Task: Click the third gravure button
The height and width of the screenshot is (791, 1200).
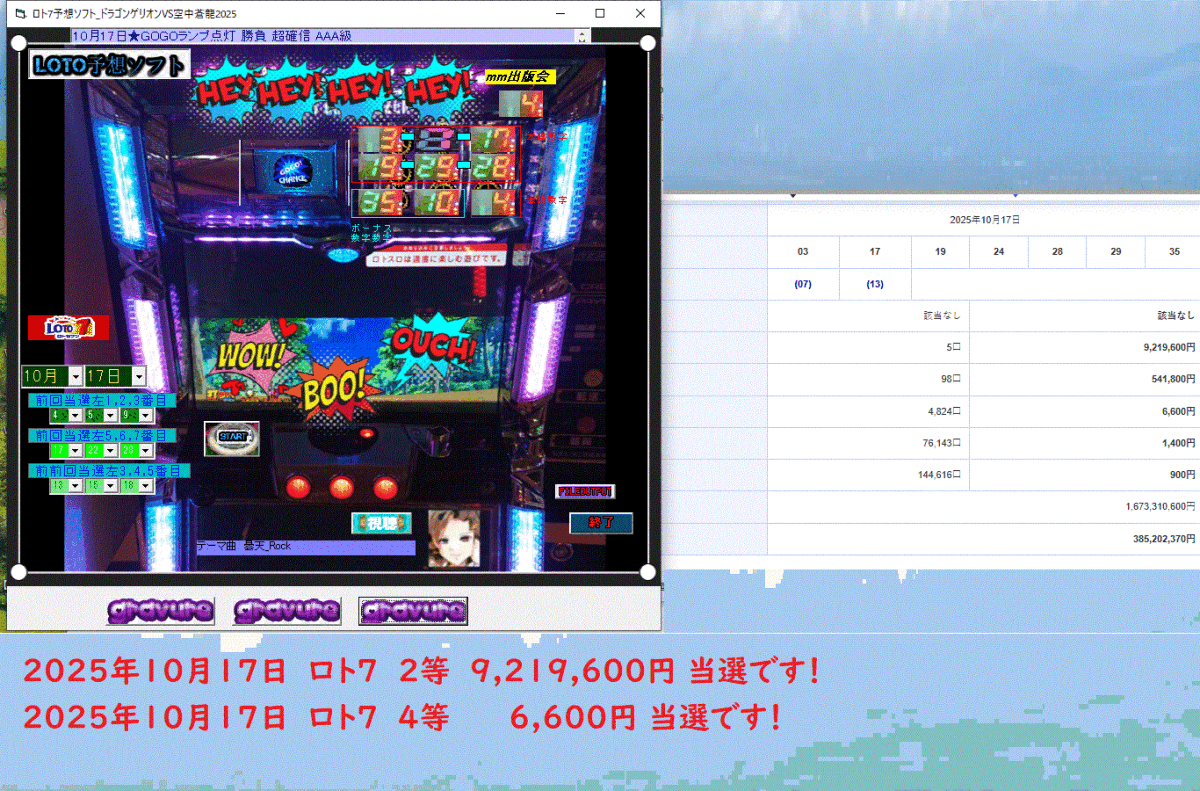Action: coord(413,610)
